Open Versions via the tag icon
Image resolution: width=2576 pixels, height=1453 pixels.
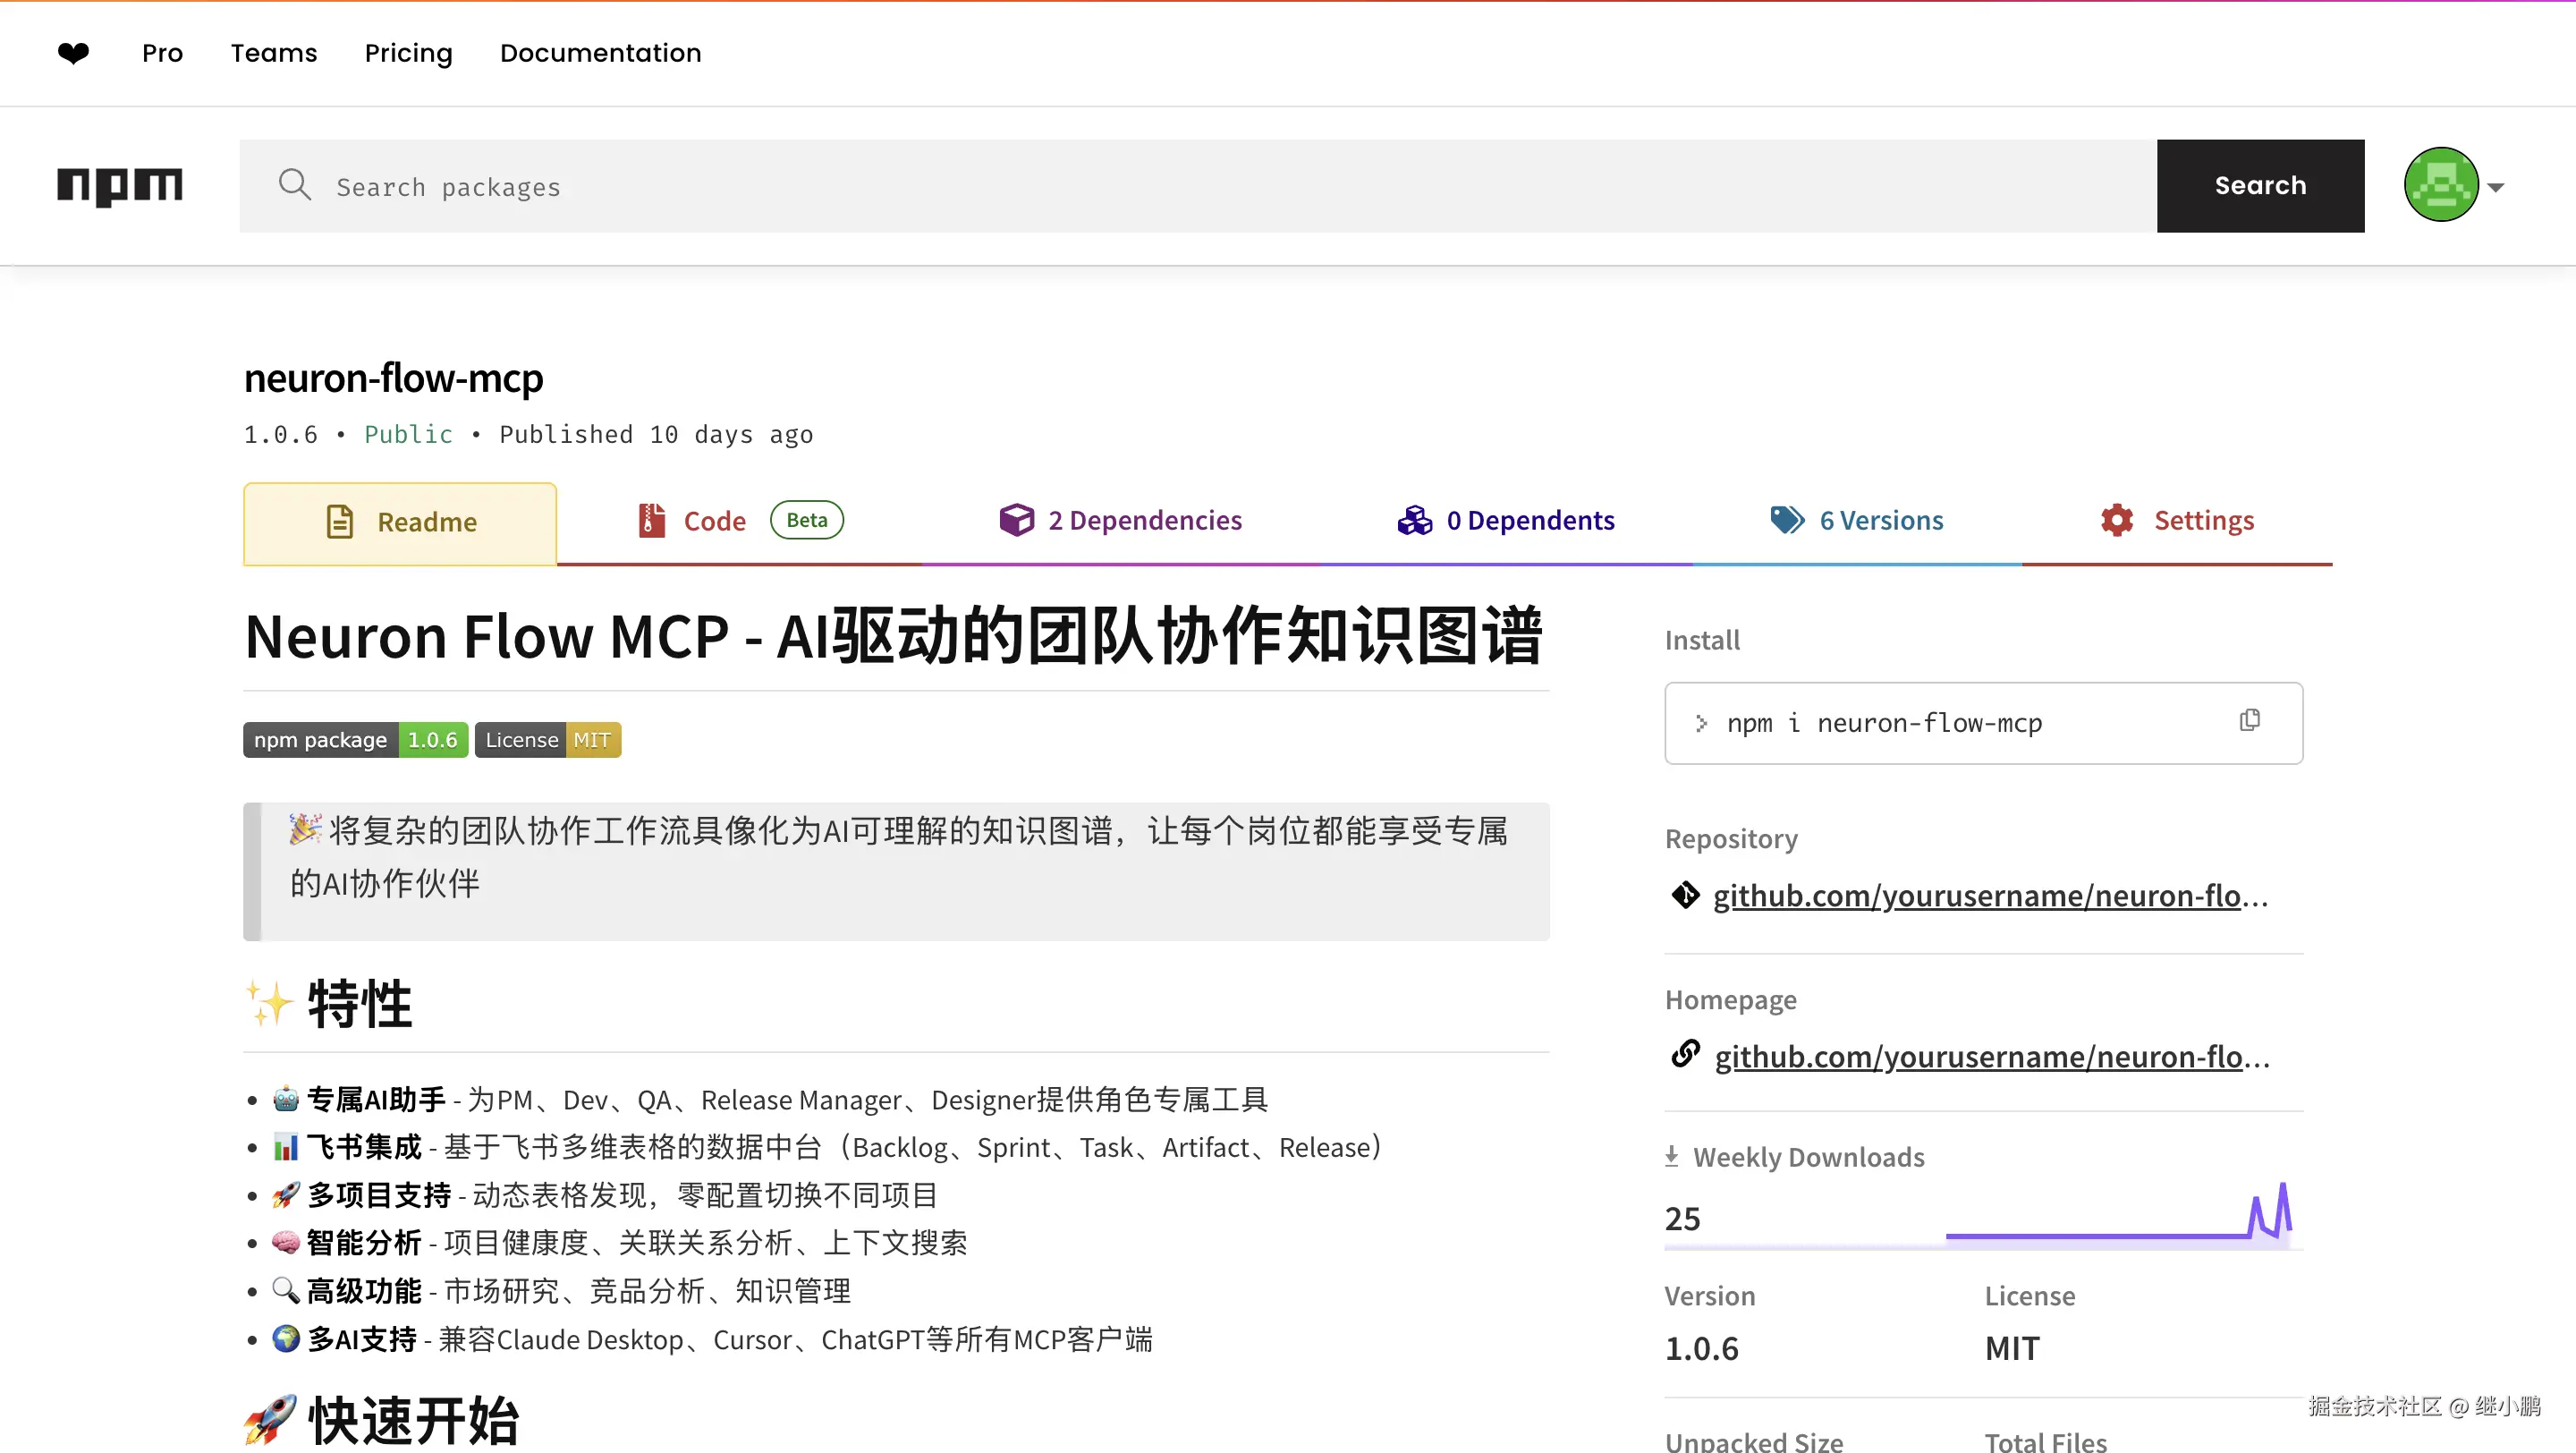[x=1787, y=519]
